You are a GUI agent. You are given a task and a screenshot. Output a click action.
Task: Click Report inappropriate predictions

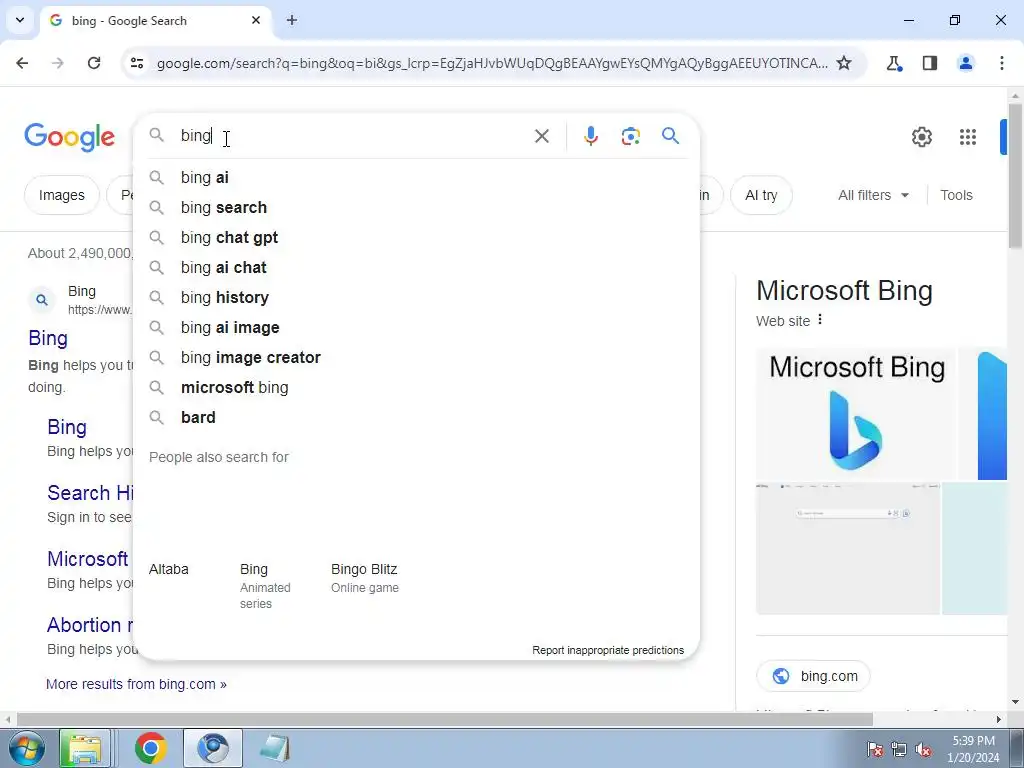(x=607, y=650)
